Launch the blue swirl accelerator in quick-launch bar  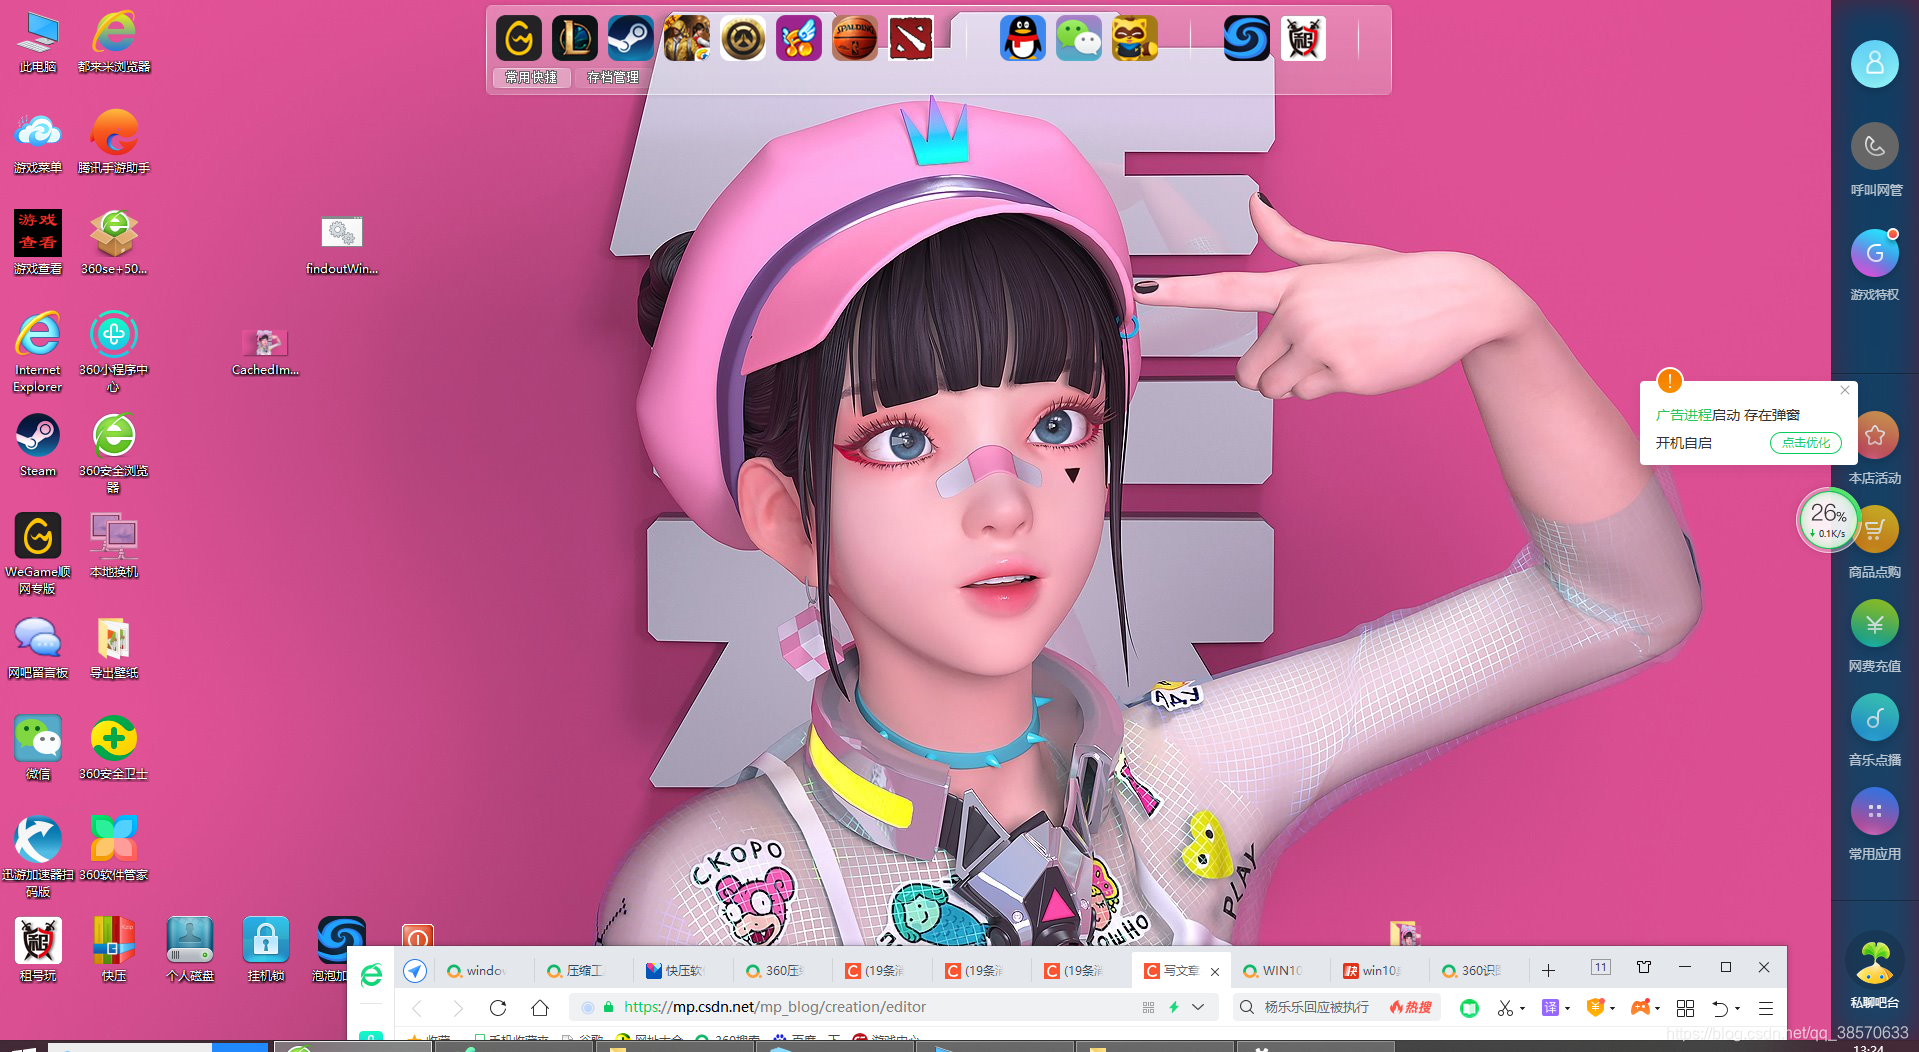[x=1246, y=39]
